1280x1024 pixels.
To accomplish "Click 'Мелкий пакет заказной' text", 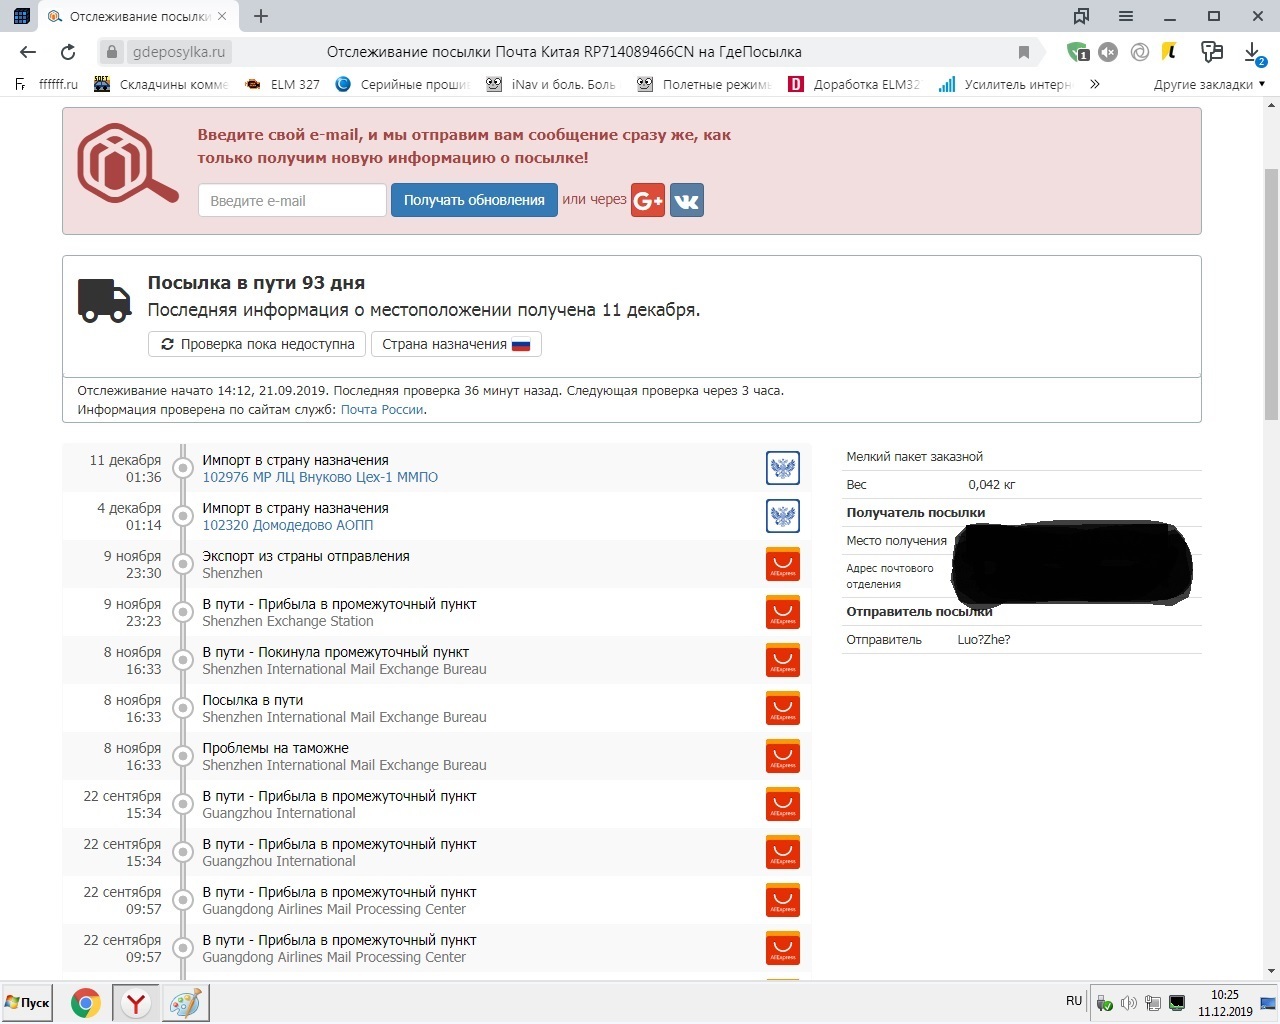I will 915,457.
